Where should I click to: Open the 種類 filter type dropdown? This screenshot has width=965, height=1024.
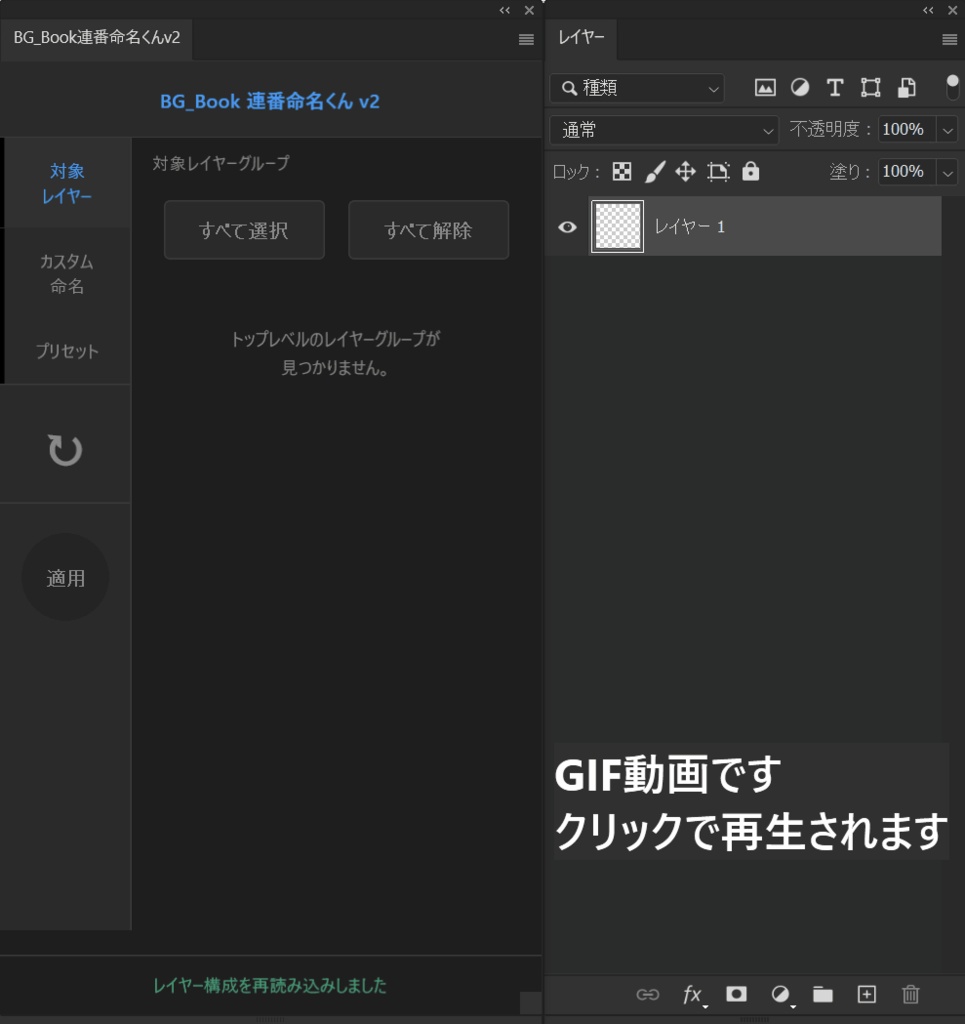click(637, 88)
